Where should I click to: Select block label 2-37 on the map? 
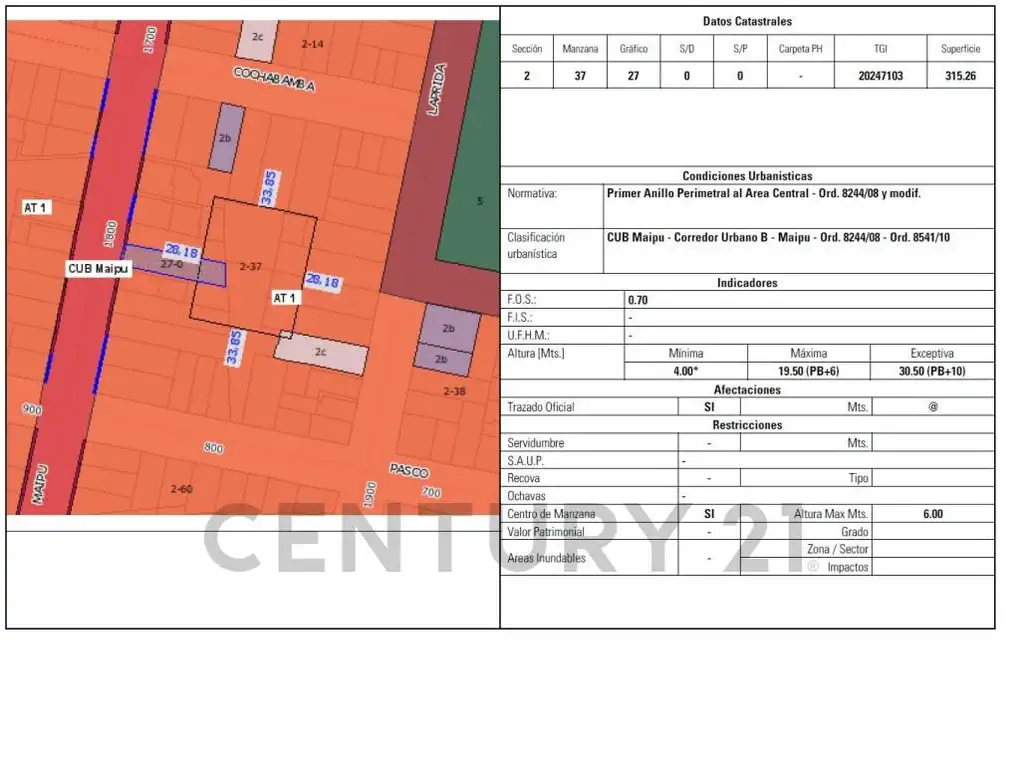click(251, 266)
